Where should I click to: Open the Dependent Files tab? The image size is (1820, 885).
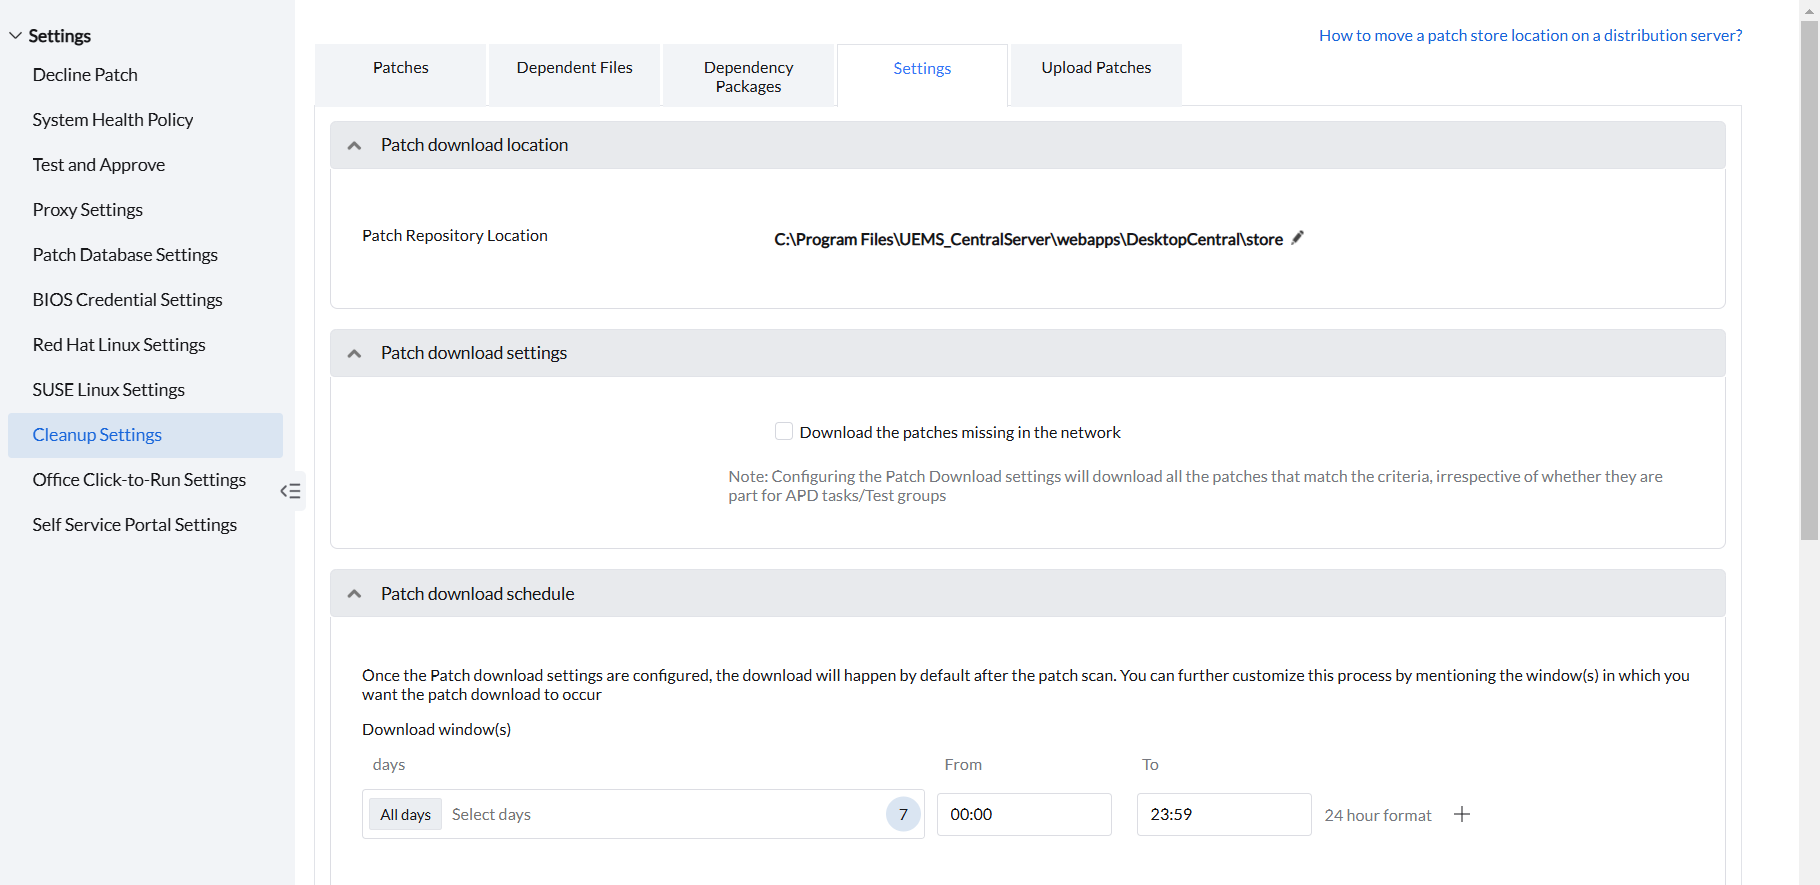[574, 68]
